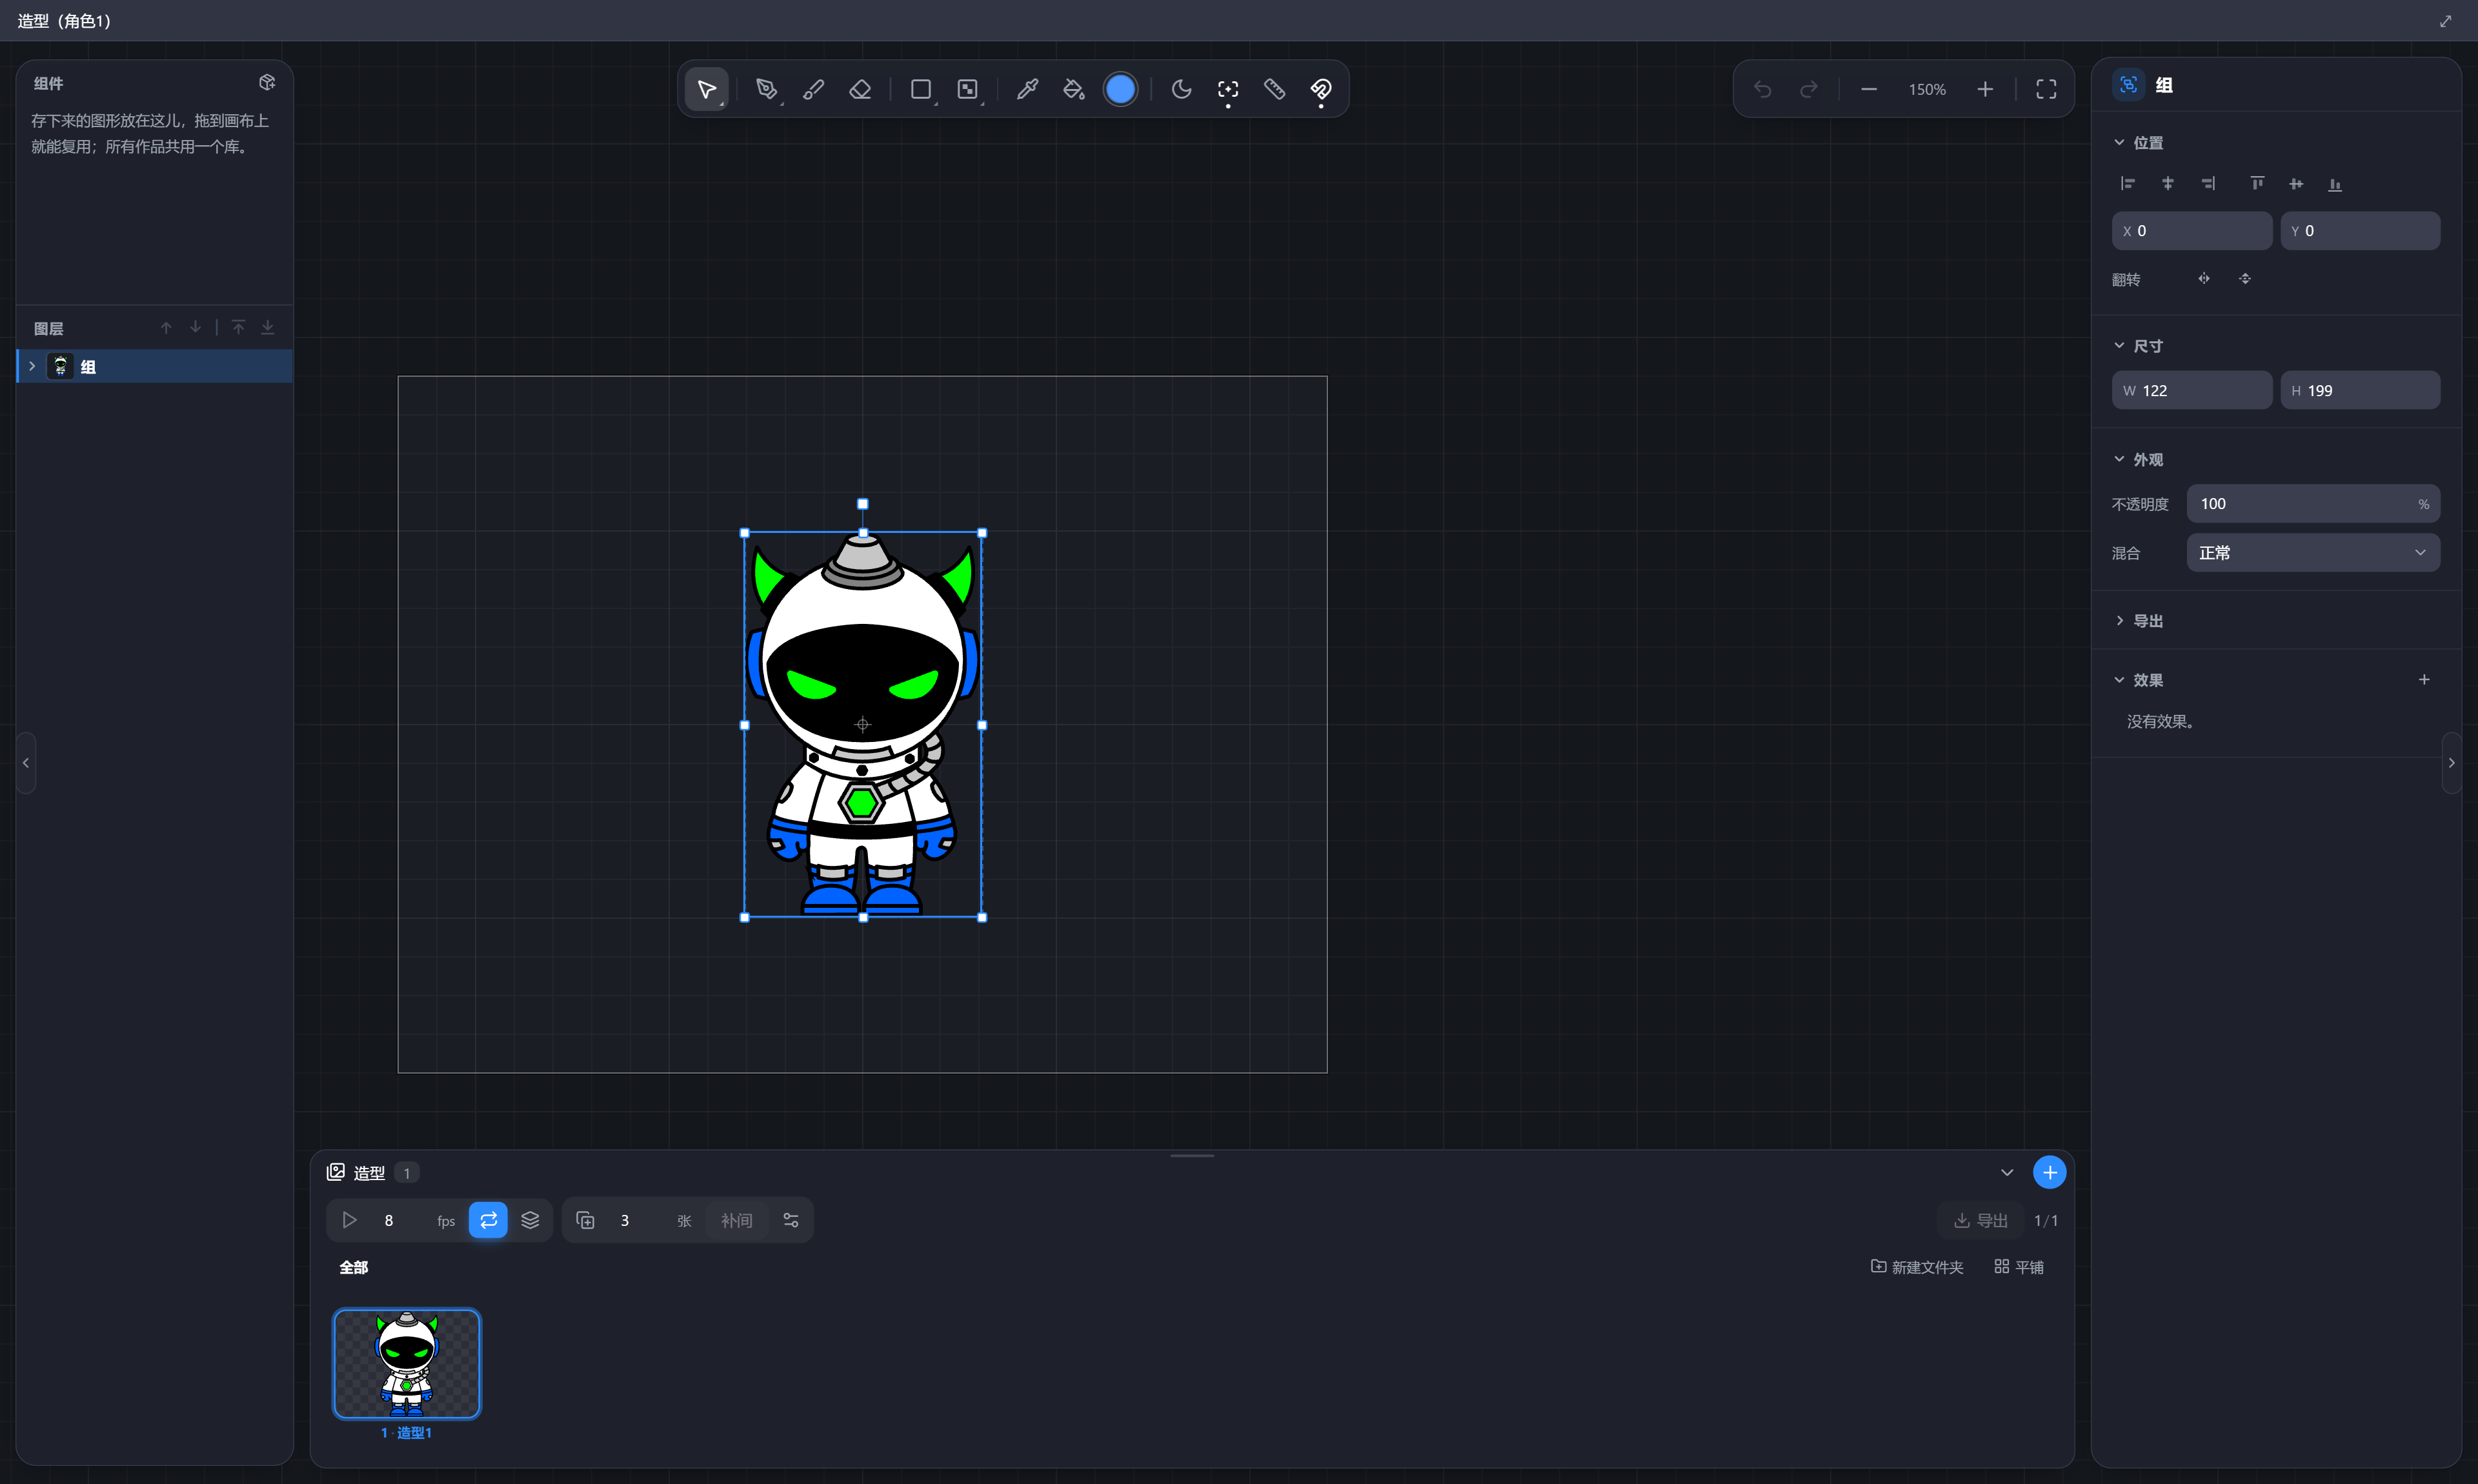Select the rectangle shape tool

point(921,90)
